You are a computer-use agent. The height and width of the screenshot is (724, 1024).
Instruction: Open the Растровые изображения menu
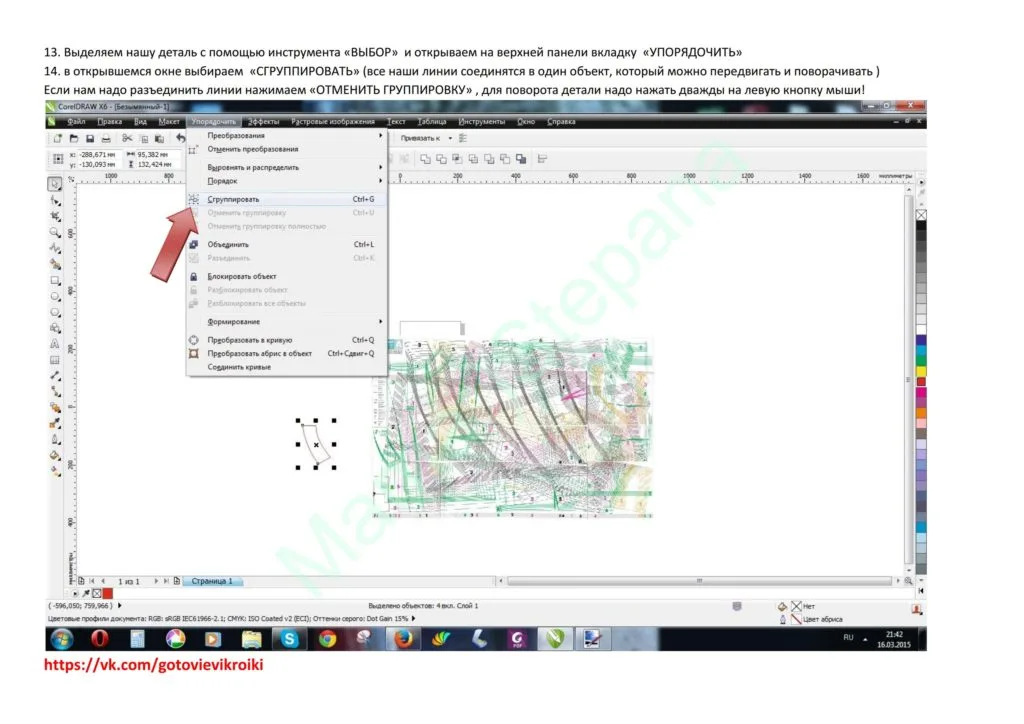tap(333, 121)
